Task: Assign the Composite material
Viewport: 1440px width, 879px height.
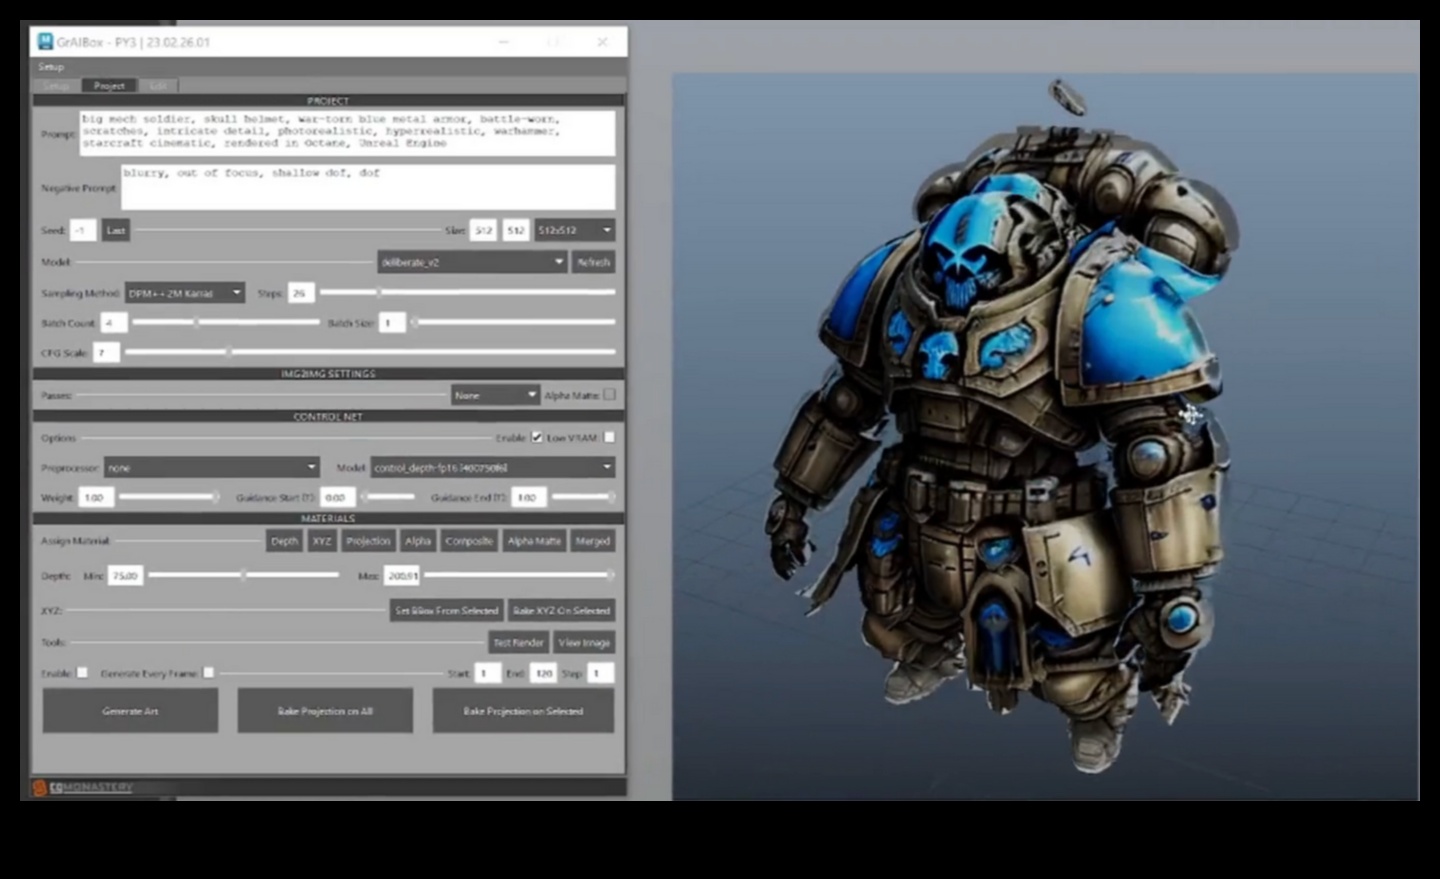Action: pyautogui.click(x=469, y=540)
